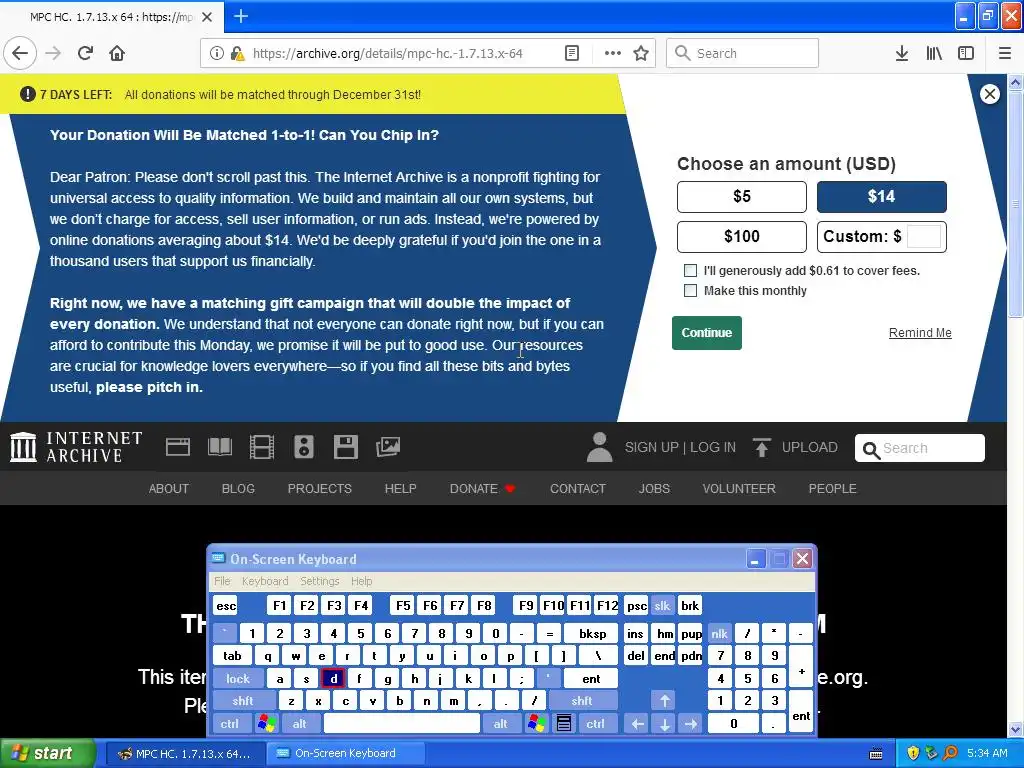Check the add $0.61 to cover fees box
1024x768 pixels.
[x=690, y=270]
